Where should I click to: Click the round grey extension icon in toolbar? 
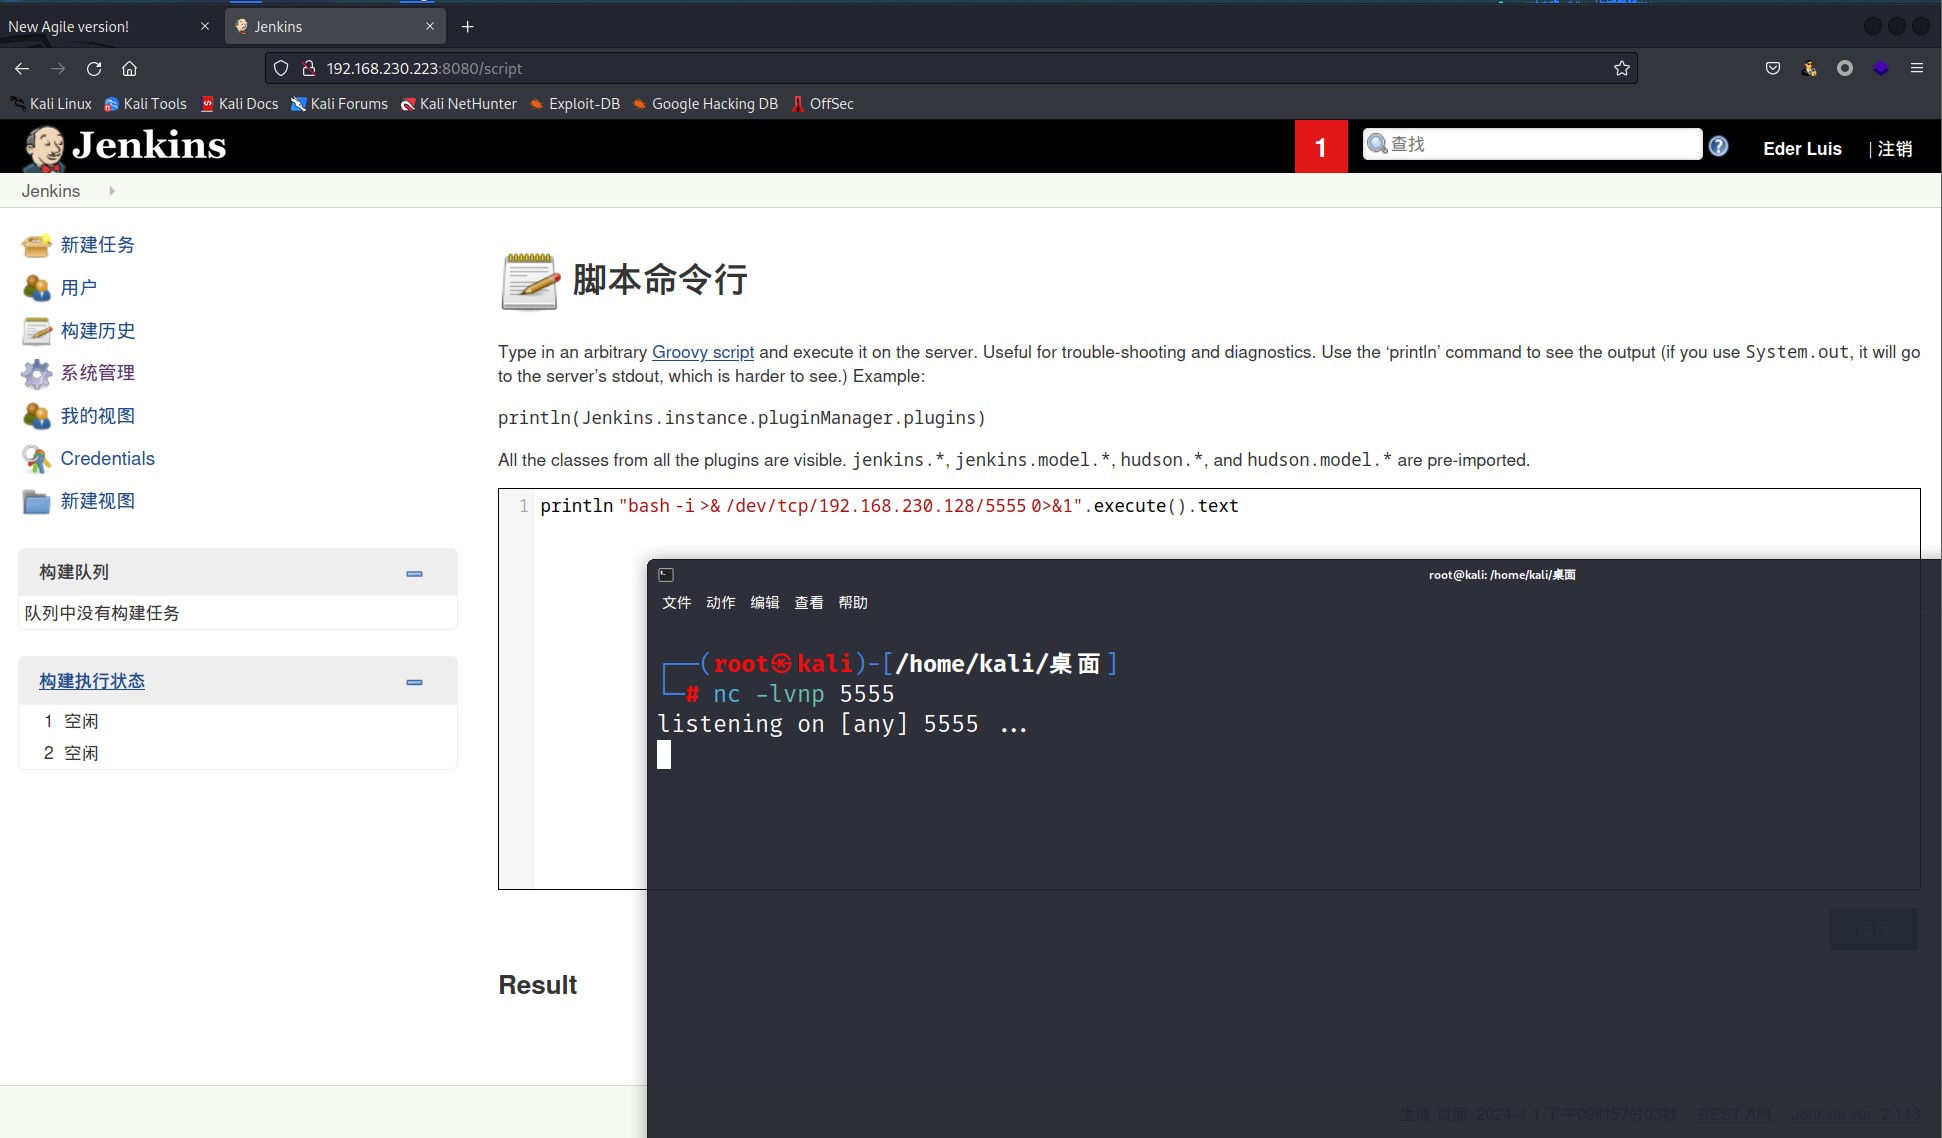(1845, 68)
